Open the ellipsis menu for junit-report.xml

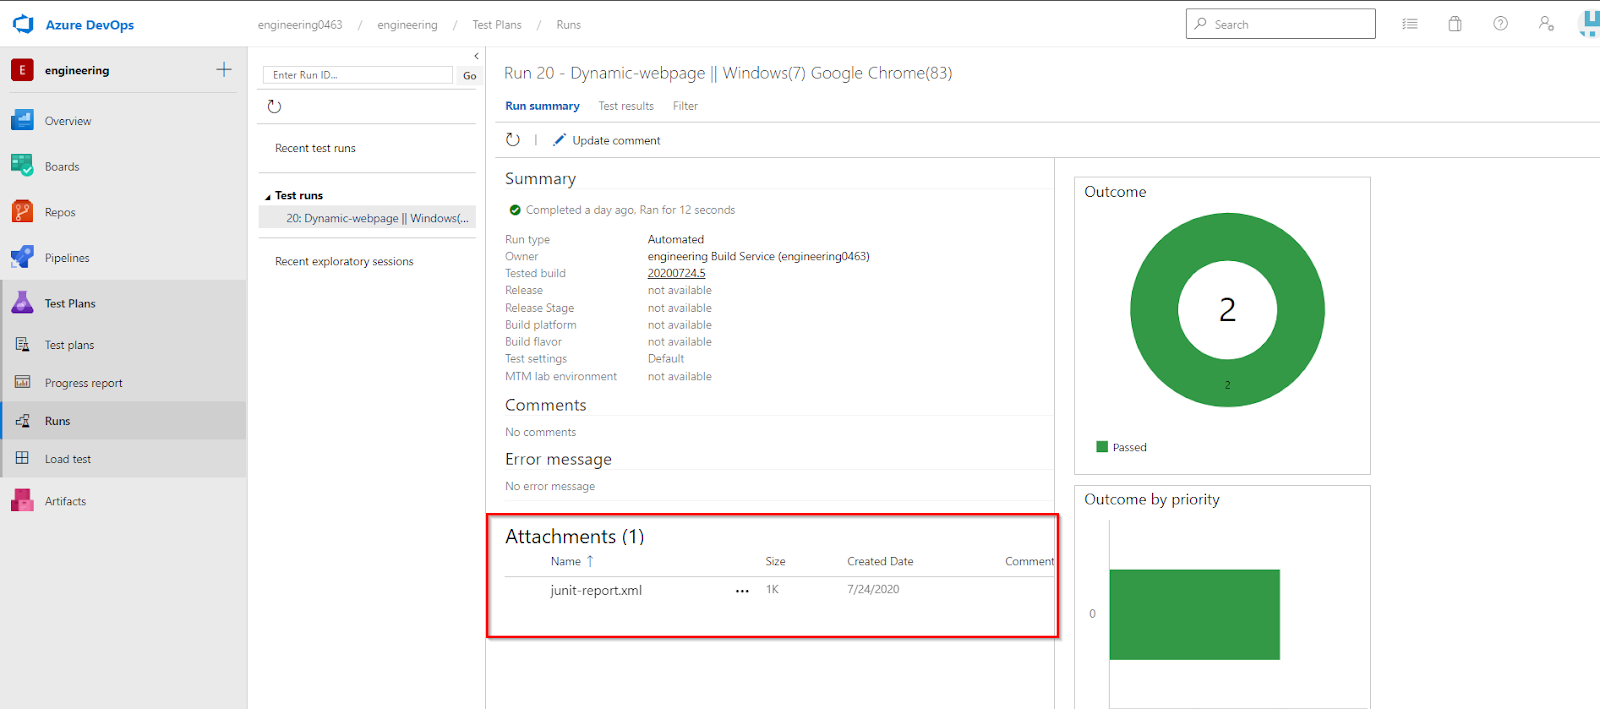pyautogui.click(x=742, y=591)
